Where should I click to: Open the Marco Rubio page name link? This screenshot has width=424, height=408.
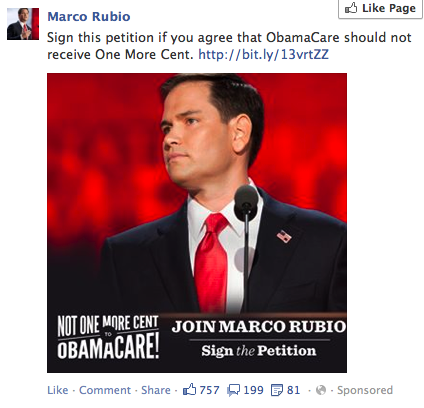pos(89,16)
